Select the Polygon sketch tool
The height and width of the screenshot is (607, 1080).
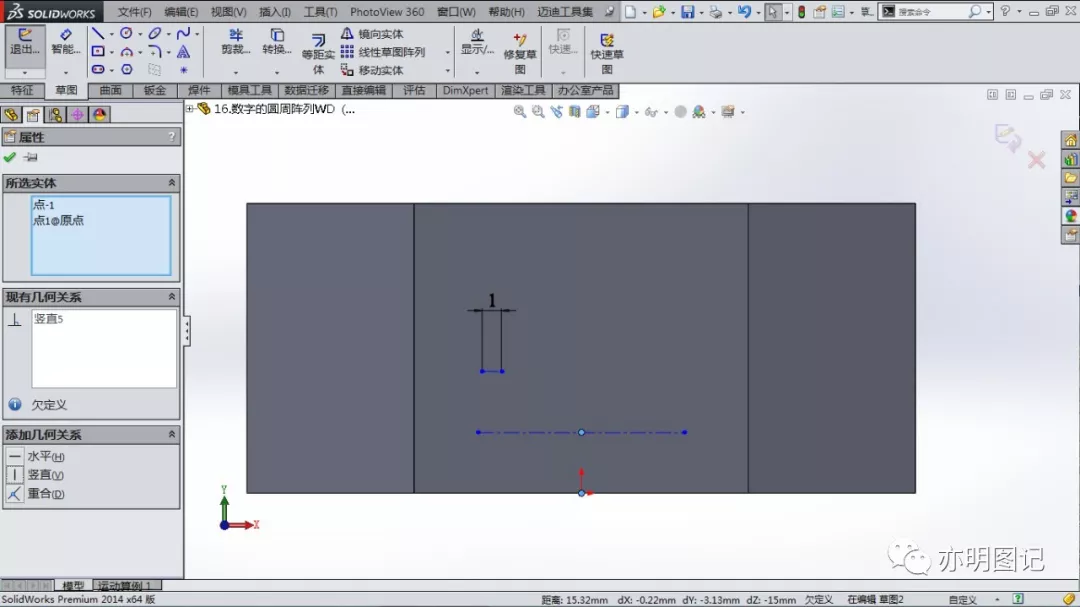(x=127, y=70)
